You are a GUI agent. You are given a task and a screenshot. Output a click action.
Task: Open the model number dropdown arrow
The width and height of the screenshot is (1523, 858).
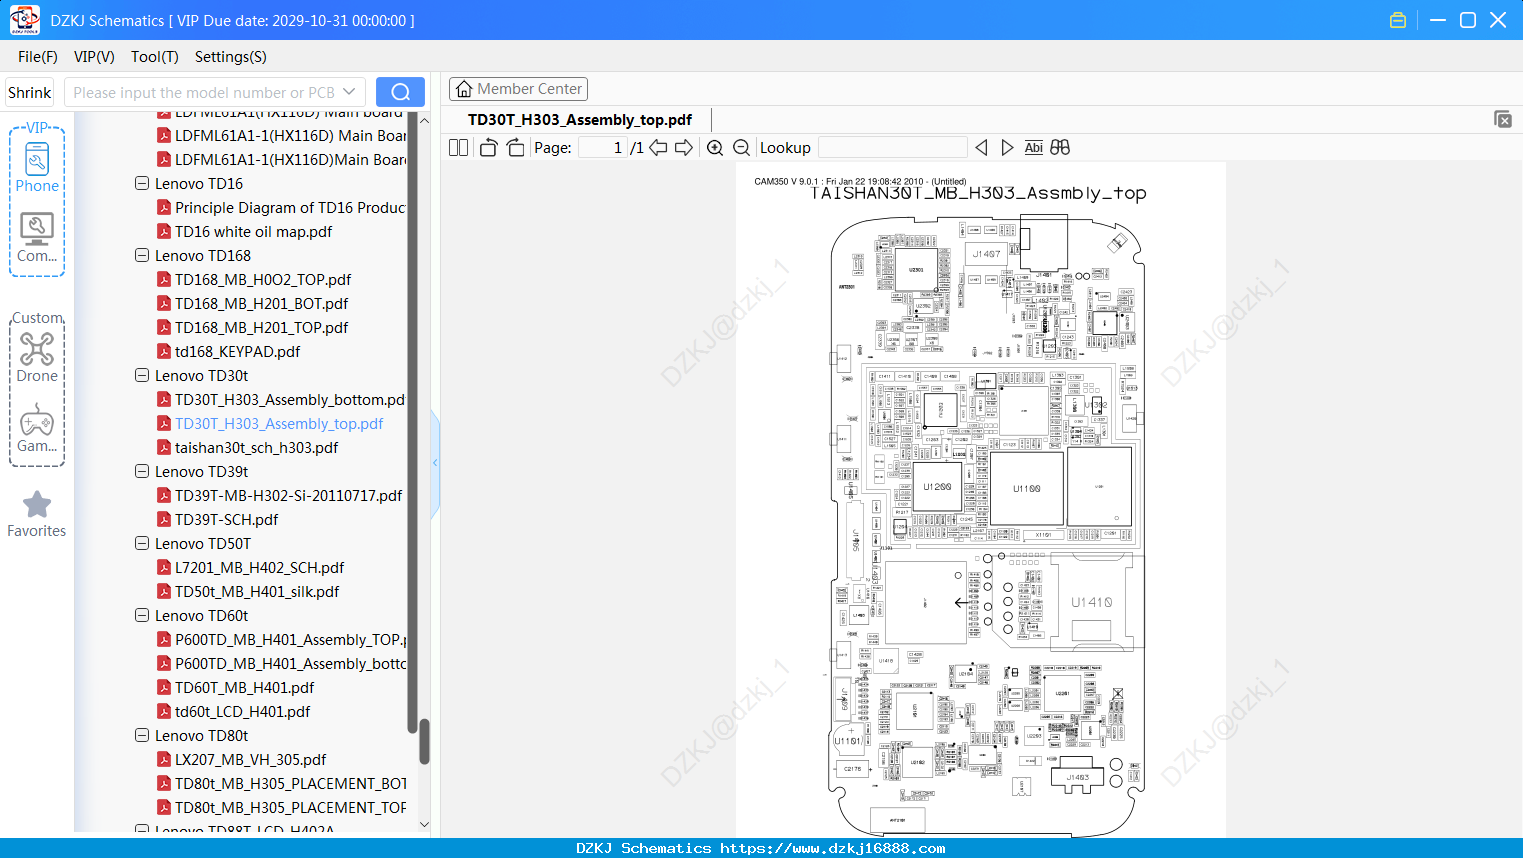point(349,92)
